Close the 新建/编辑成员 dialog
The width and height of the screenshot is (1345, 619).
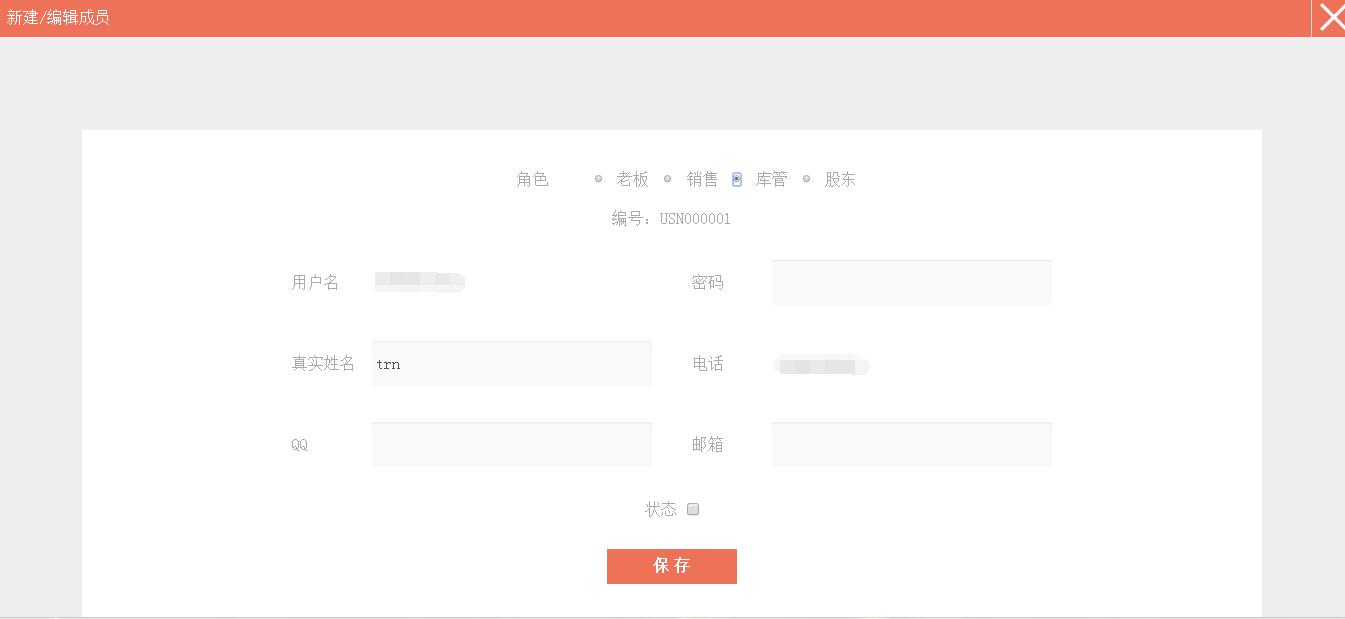[1331, 17]
